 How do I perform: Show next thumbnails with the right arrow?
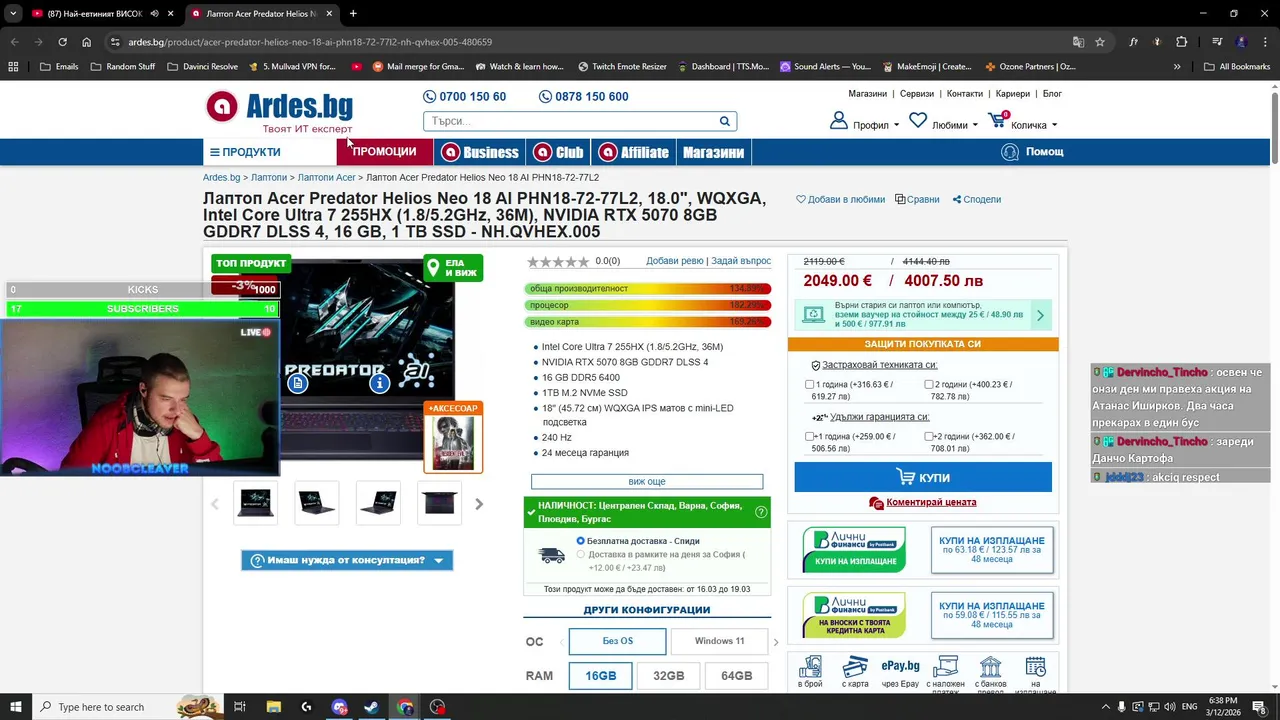pos(479,504)
